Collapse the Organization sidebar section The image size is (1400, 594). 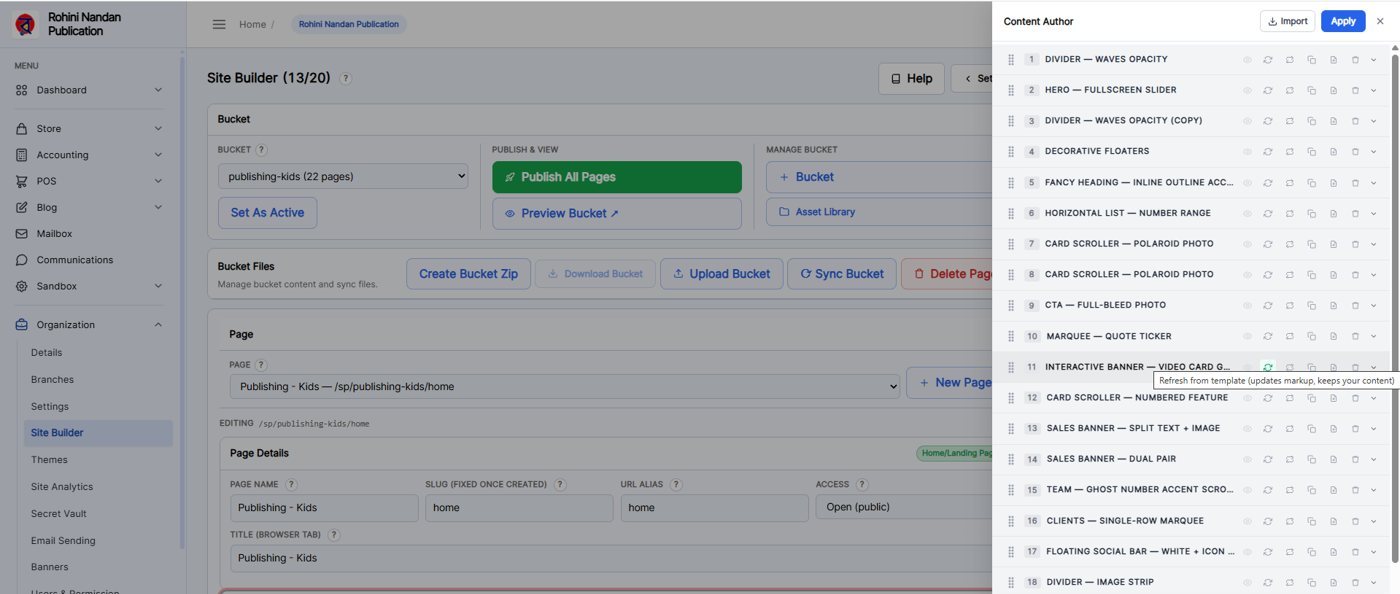[x=158, y=325]
